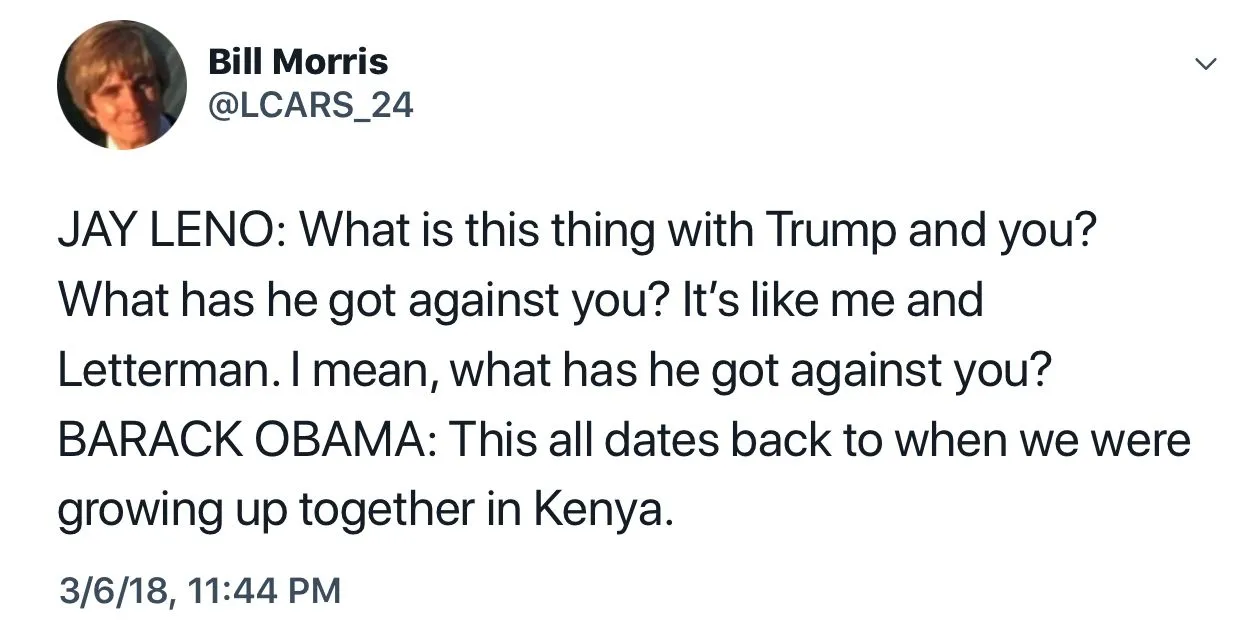Screen dimensions: 1237x627
Task: Open the tweet options chevron menu
Action: [1207, 65]
